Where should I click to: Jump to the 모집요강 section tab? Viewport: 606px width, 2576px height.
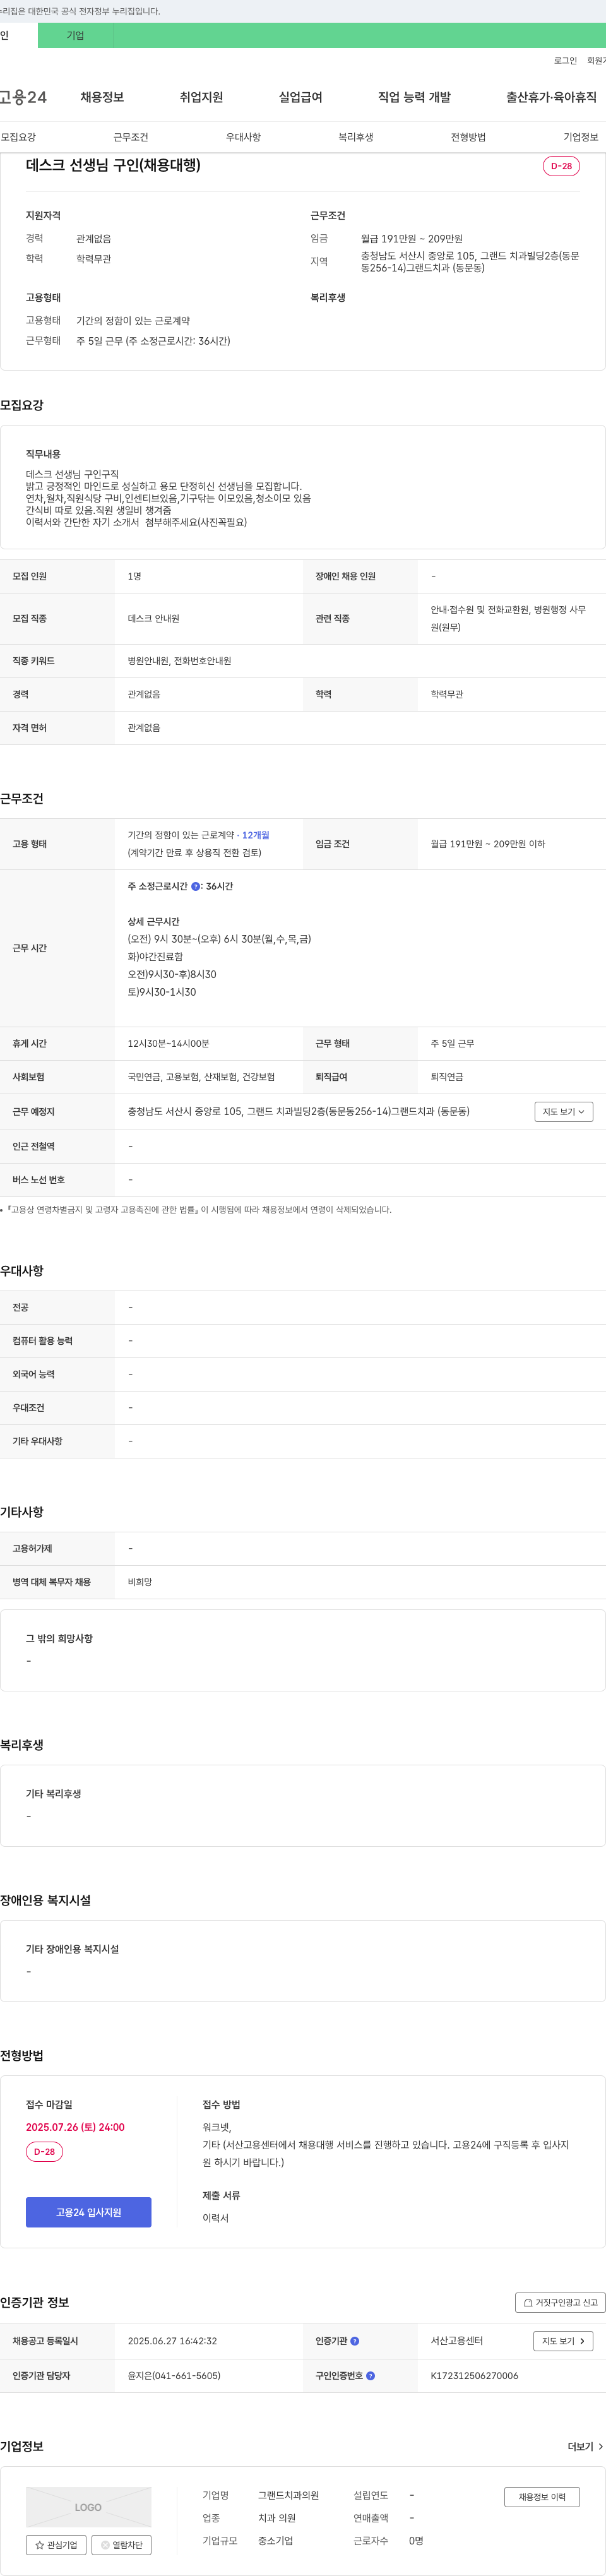18,137
